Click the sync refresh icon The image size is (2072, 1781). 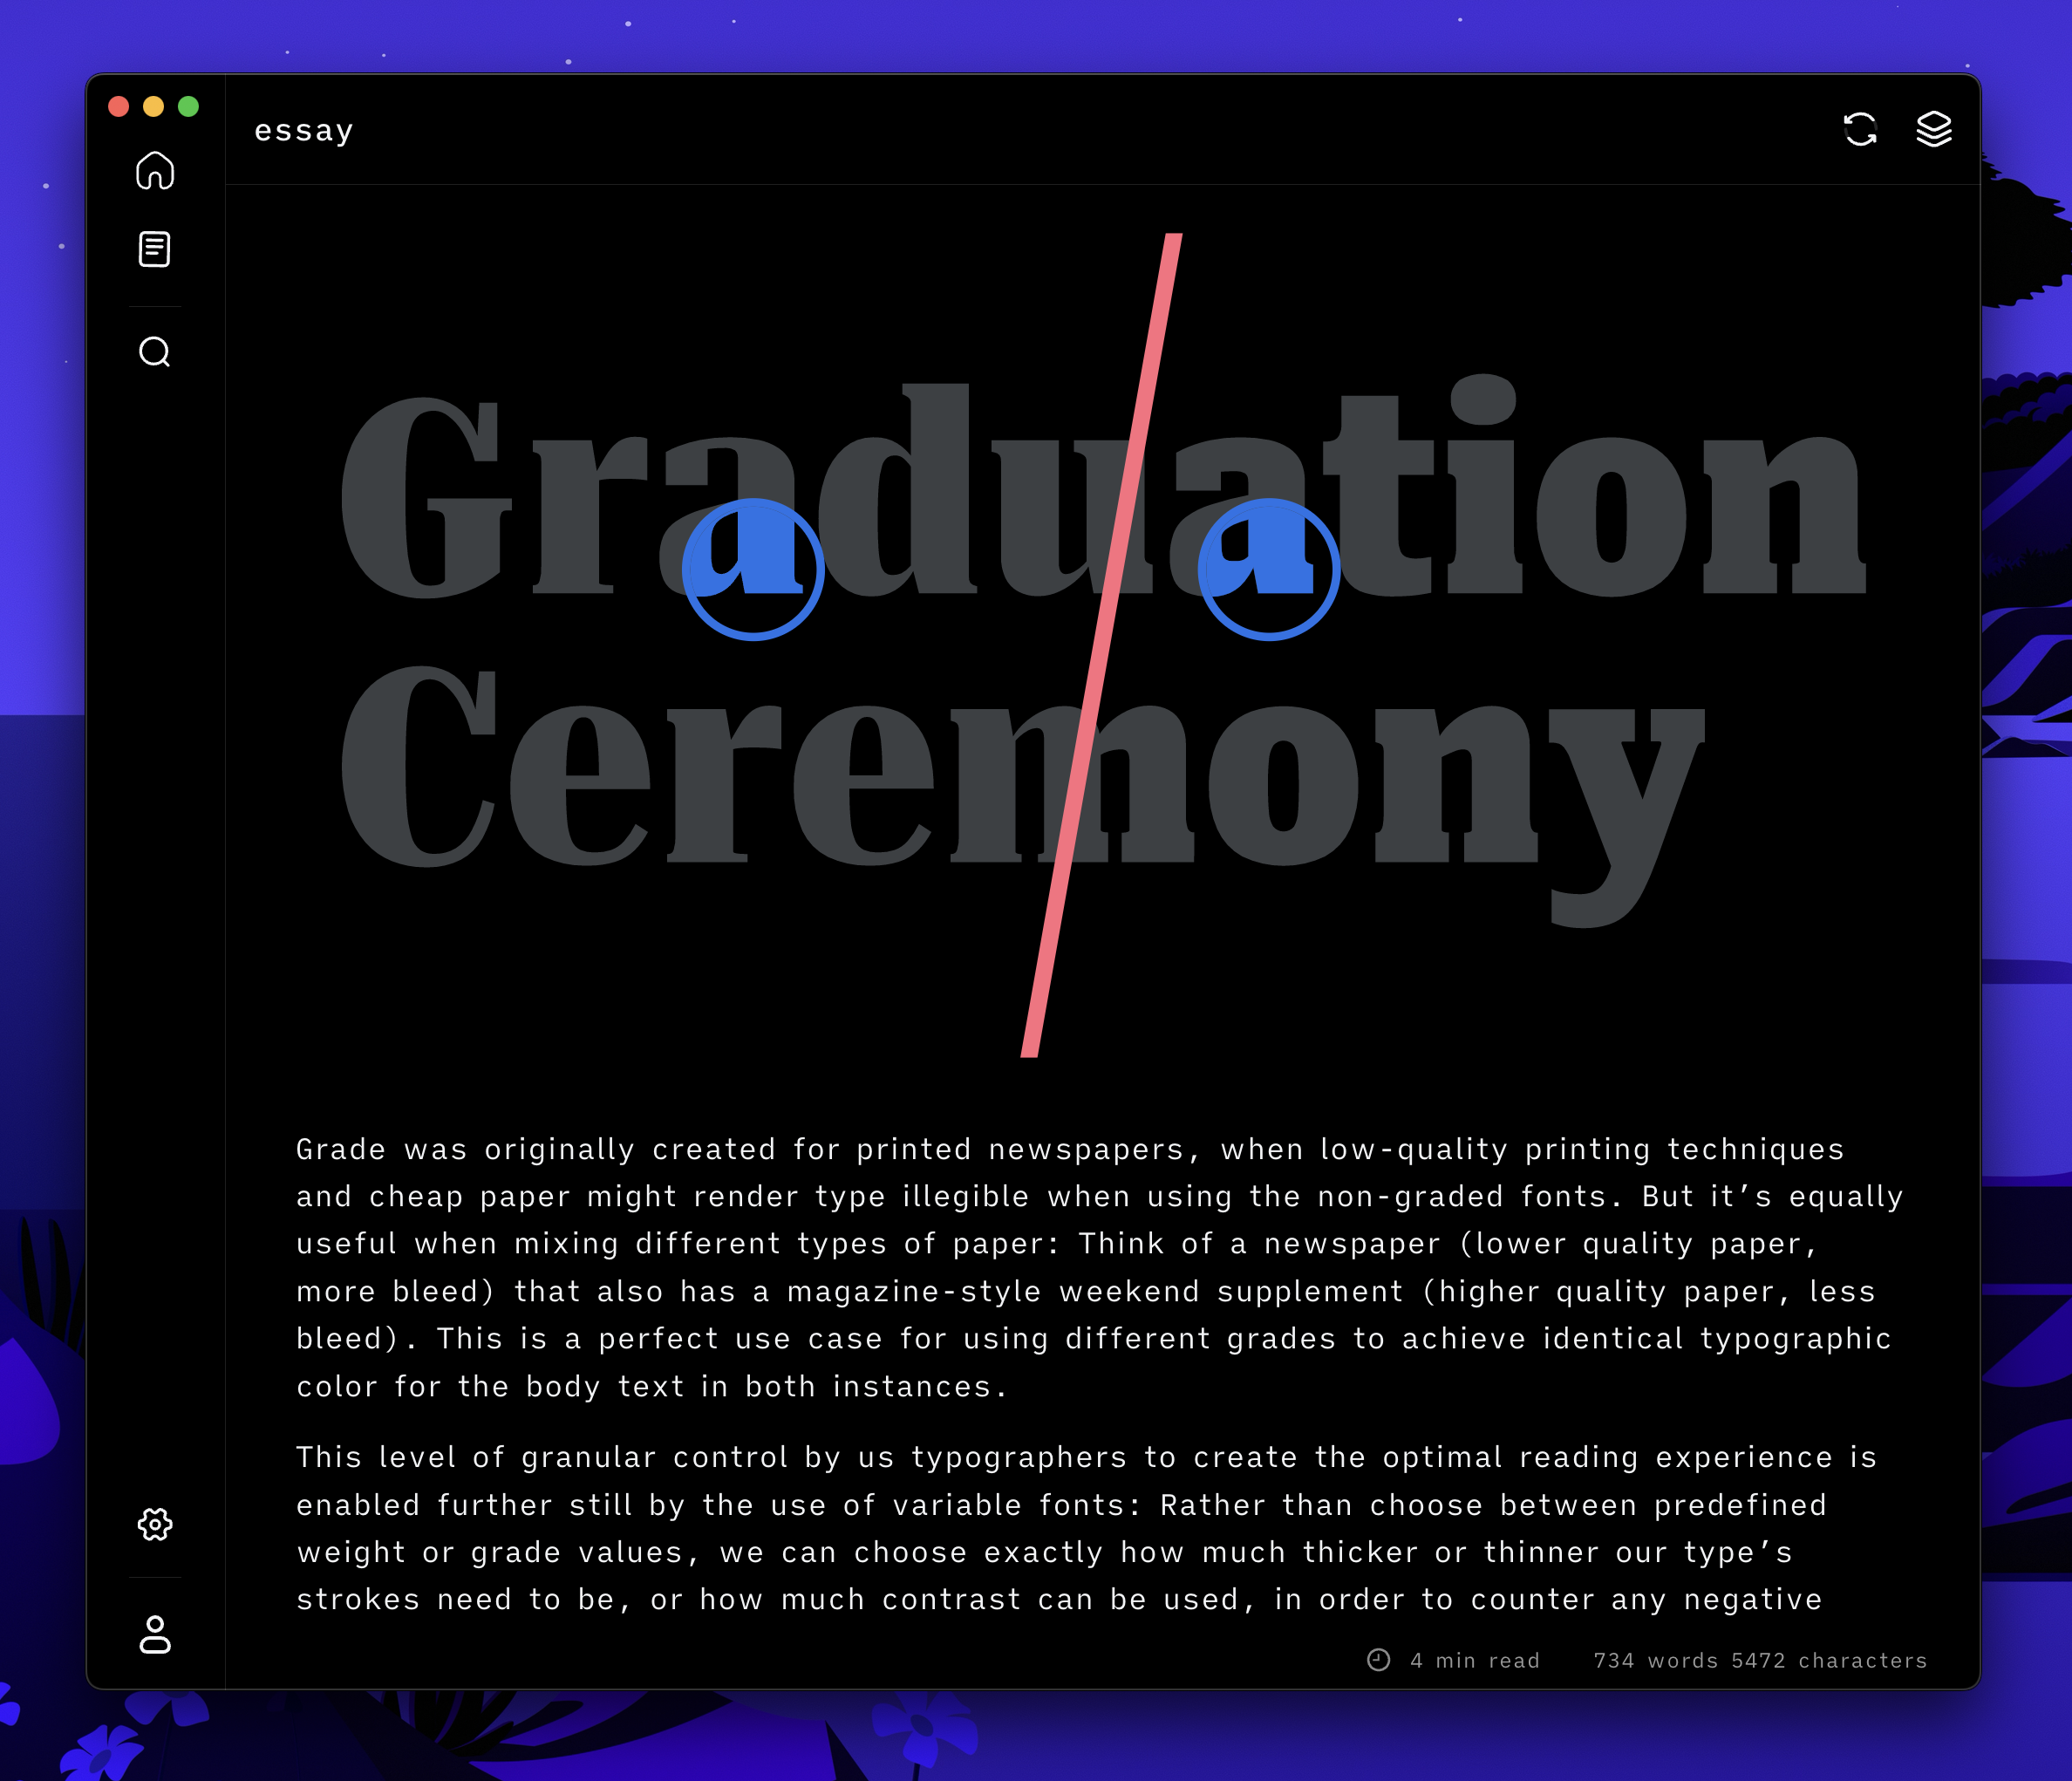[1860, 129]
